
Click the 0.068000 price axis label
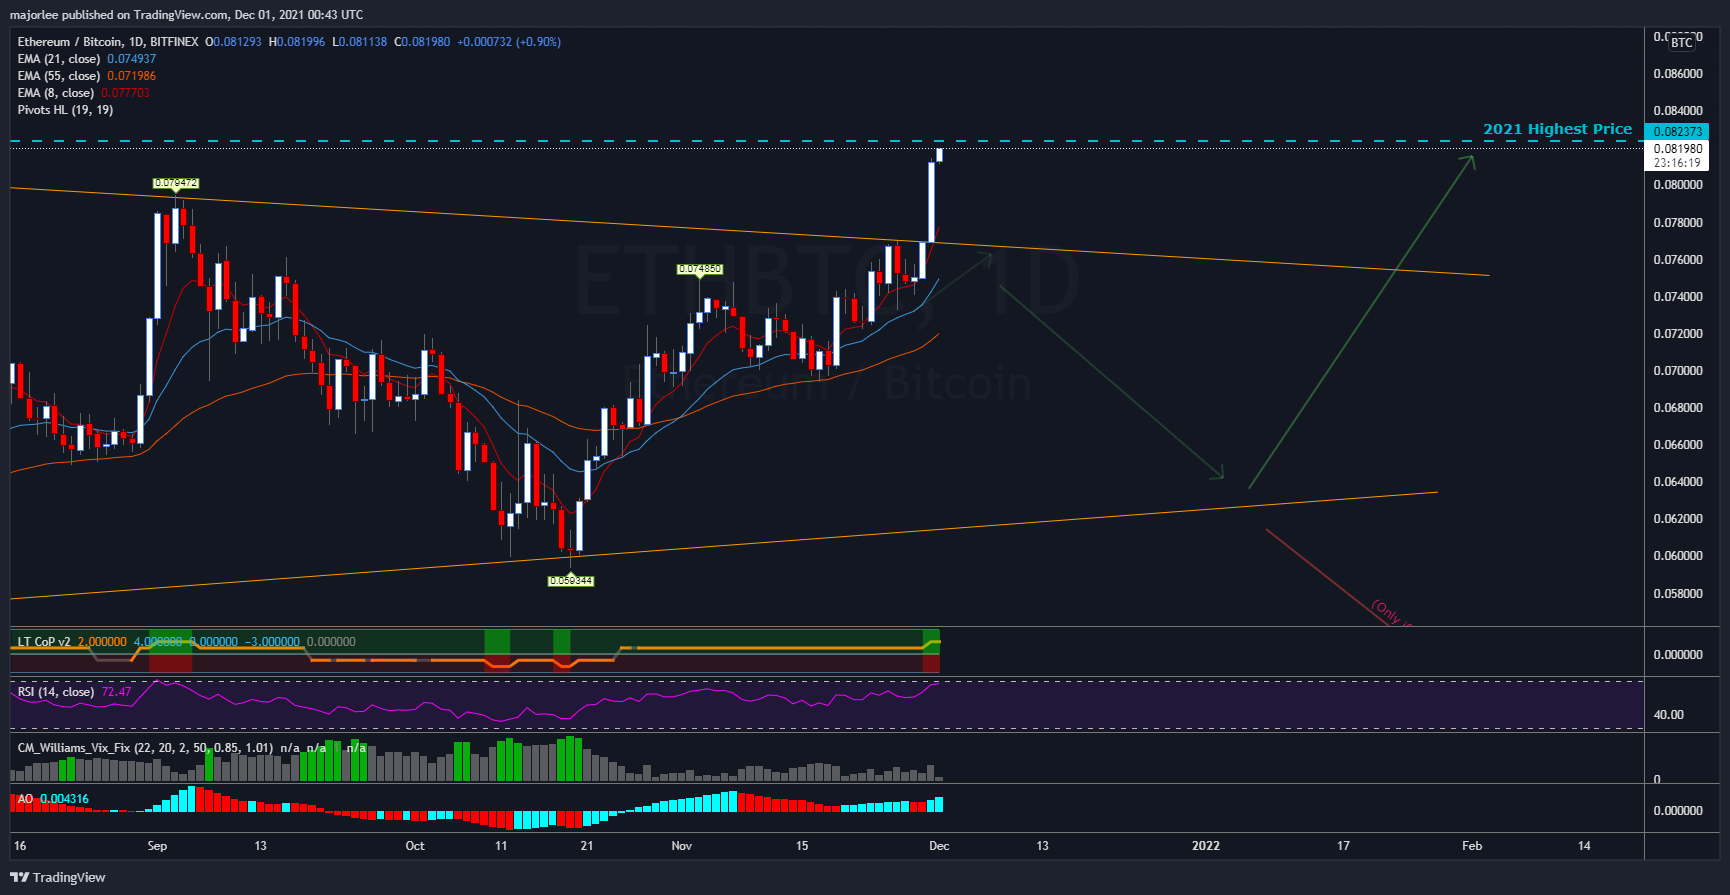coord(1678,408)
